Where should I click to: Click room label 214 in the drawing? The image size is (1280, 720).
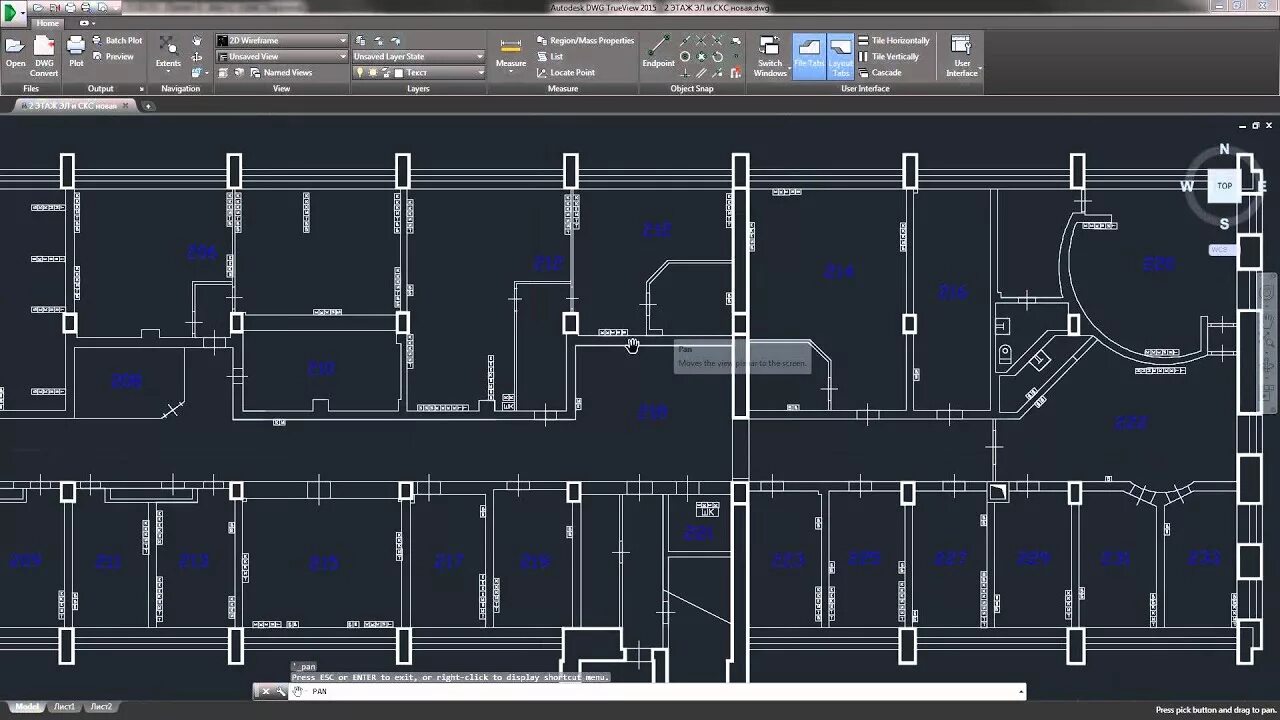[x=839, y=271]
